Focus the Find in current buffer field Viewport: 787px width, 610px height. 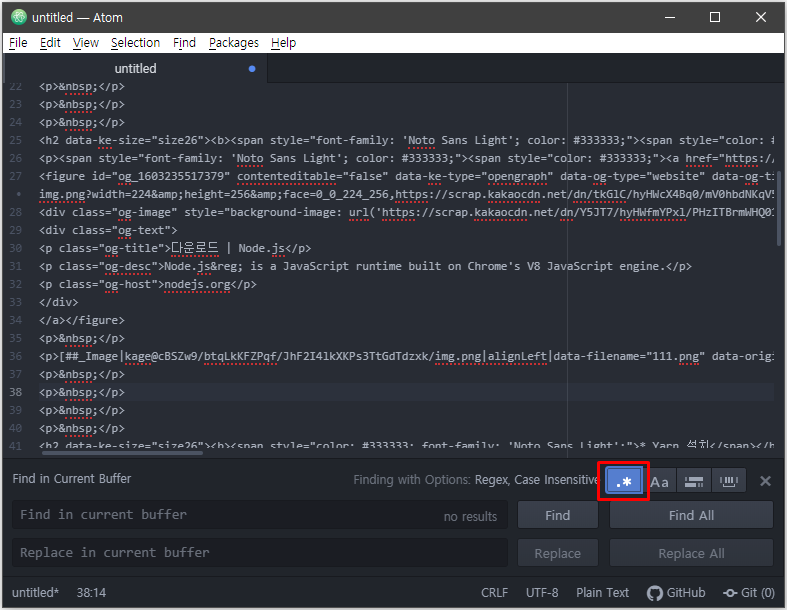[x=259, y=515]
